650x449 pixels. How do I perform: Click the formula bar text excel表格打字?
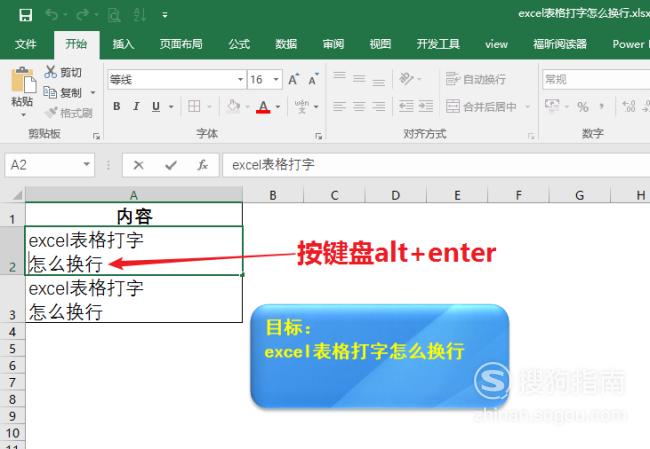(273, 165)
